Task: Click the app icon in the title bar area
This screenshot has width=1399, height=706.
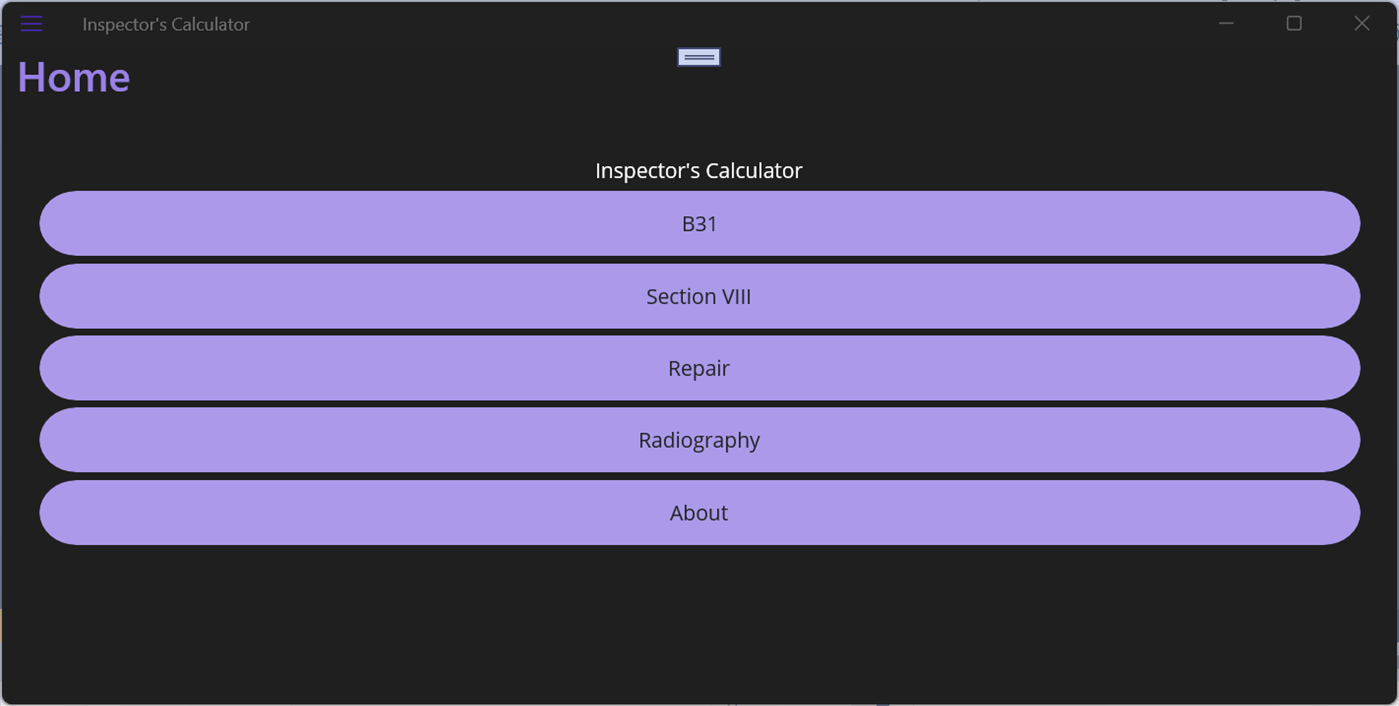Action: pos(31,23)
